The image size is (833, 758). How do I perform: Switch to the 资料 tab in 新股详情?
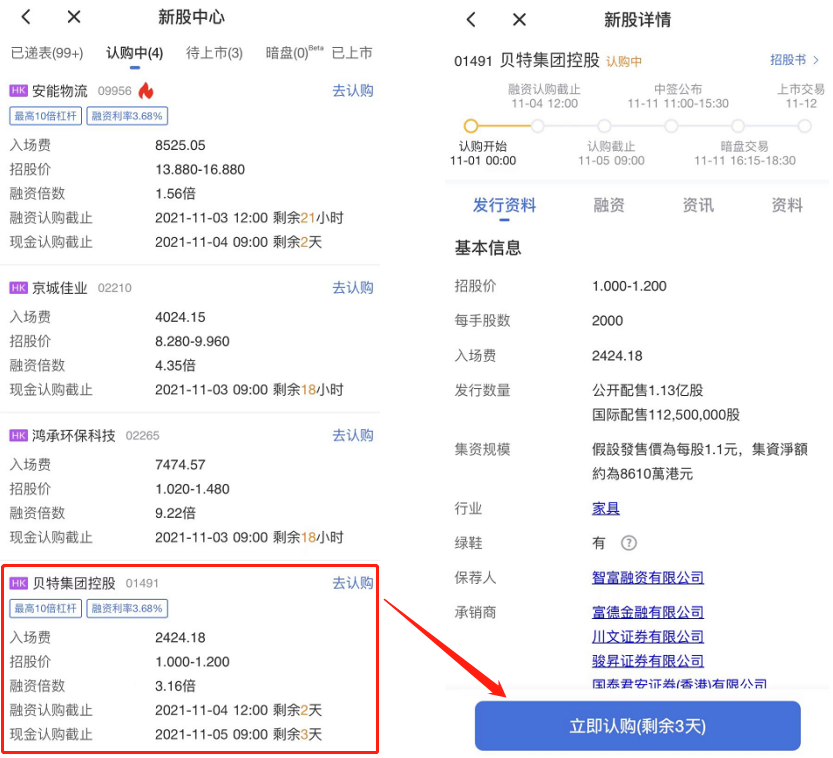coord(787,205)
